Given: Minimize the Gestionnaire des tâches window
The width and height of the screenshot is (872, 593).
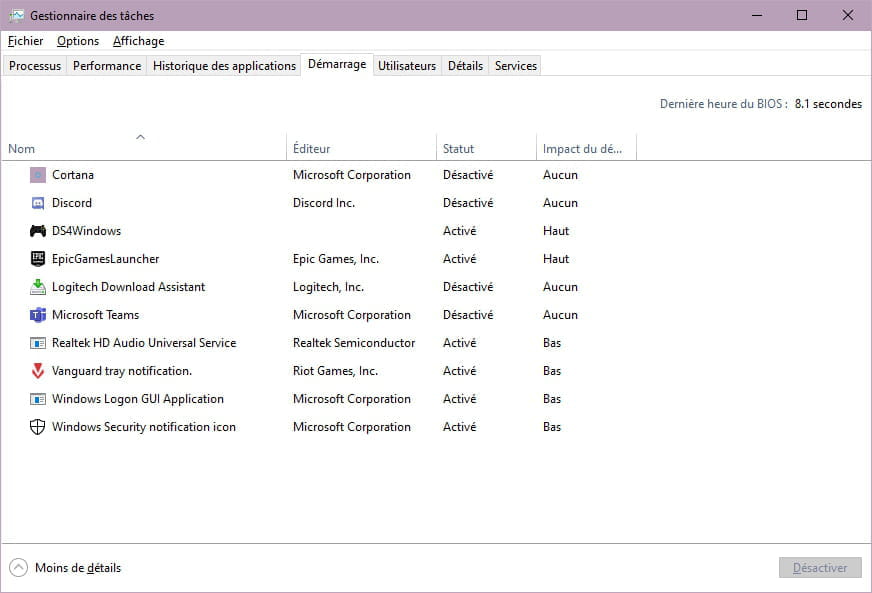Looking at the screenshot, I should (757, 16).
